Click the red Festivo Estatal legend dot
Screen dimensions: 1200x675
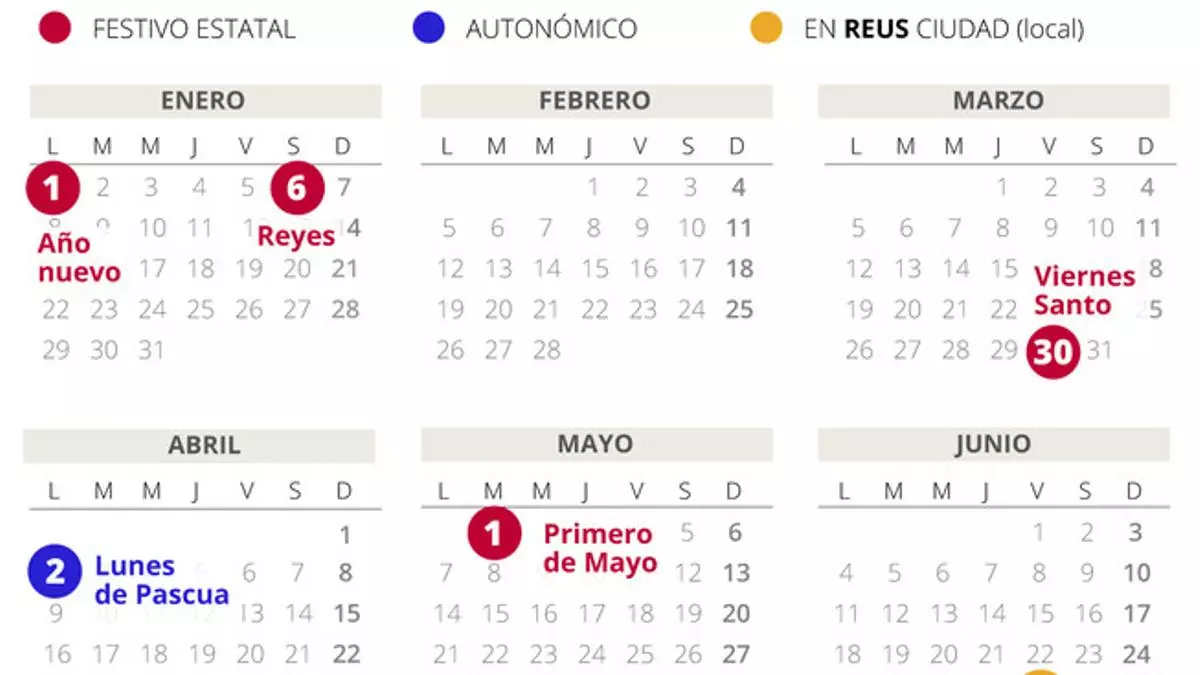click(x=54, y=28)
